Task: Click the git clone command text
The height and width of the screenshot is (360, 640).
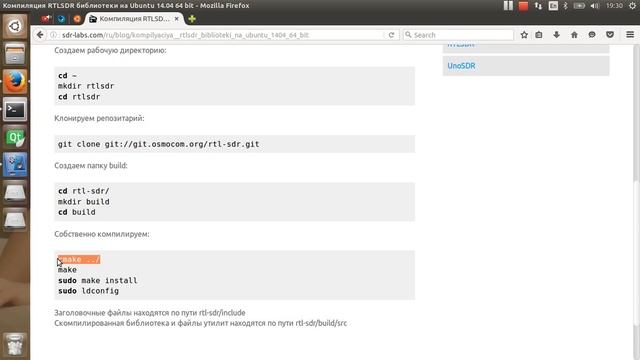Action: (158, 144)
